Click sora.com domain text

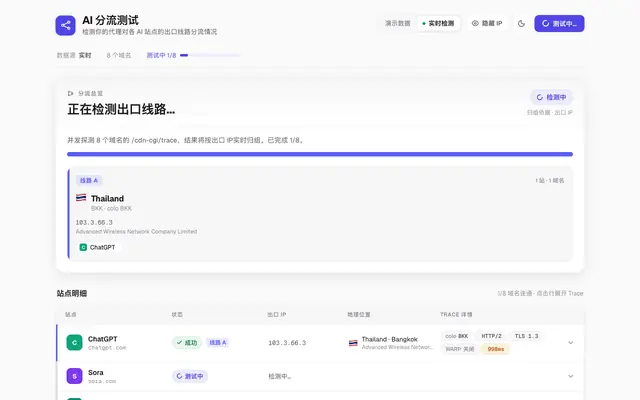click(x=102, y=381)
